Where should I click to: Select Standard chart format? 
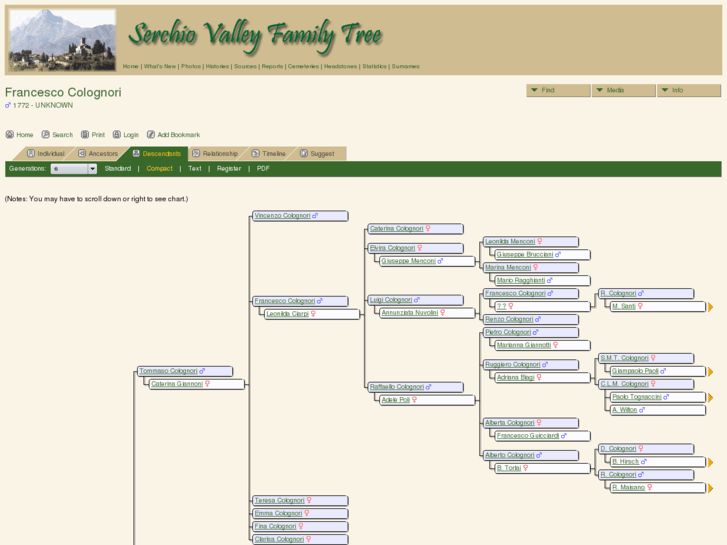click(x=118, y=168)
